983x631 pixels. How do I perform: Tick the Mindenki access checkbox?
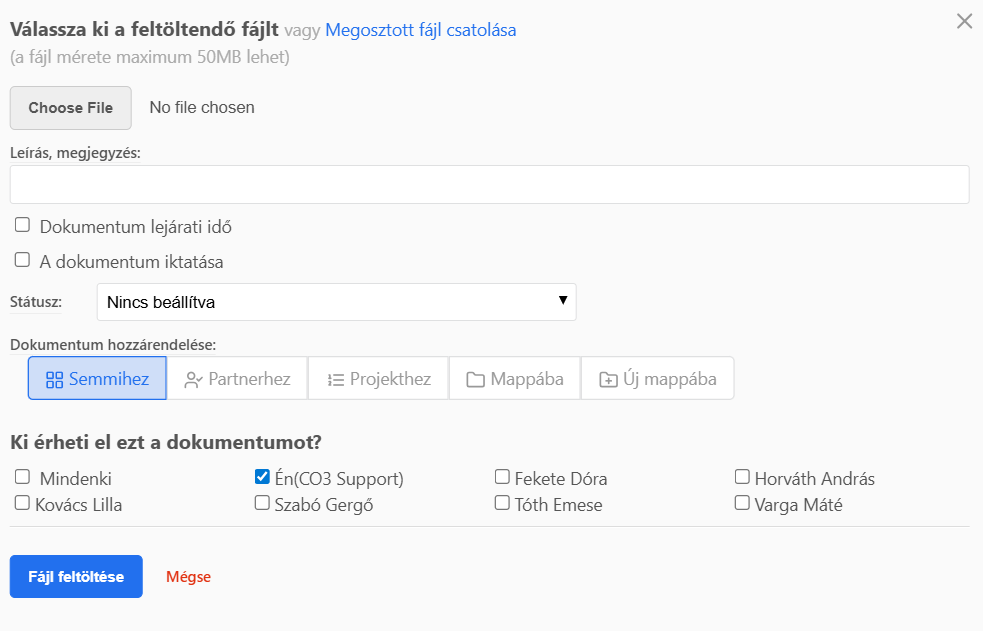pos(22,477)
